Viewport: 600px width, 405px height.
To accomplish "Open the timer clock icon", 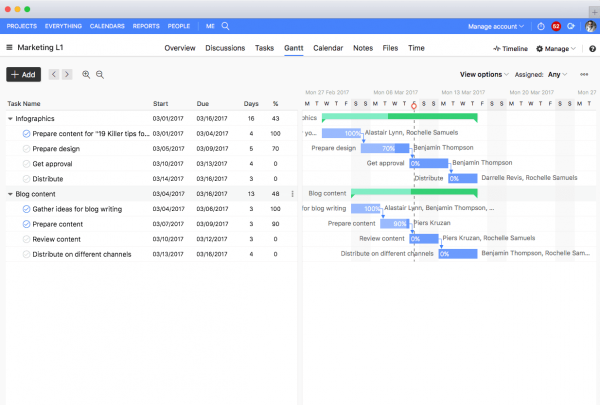I will click(541, 26).
